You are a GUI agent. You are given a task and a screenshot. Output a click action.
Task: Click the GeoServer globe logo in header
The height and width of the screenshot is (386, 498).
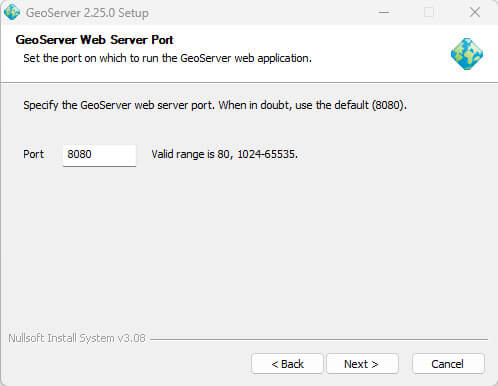point(467,54)
